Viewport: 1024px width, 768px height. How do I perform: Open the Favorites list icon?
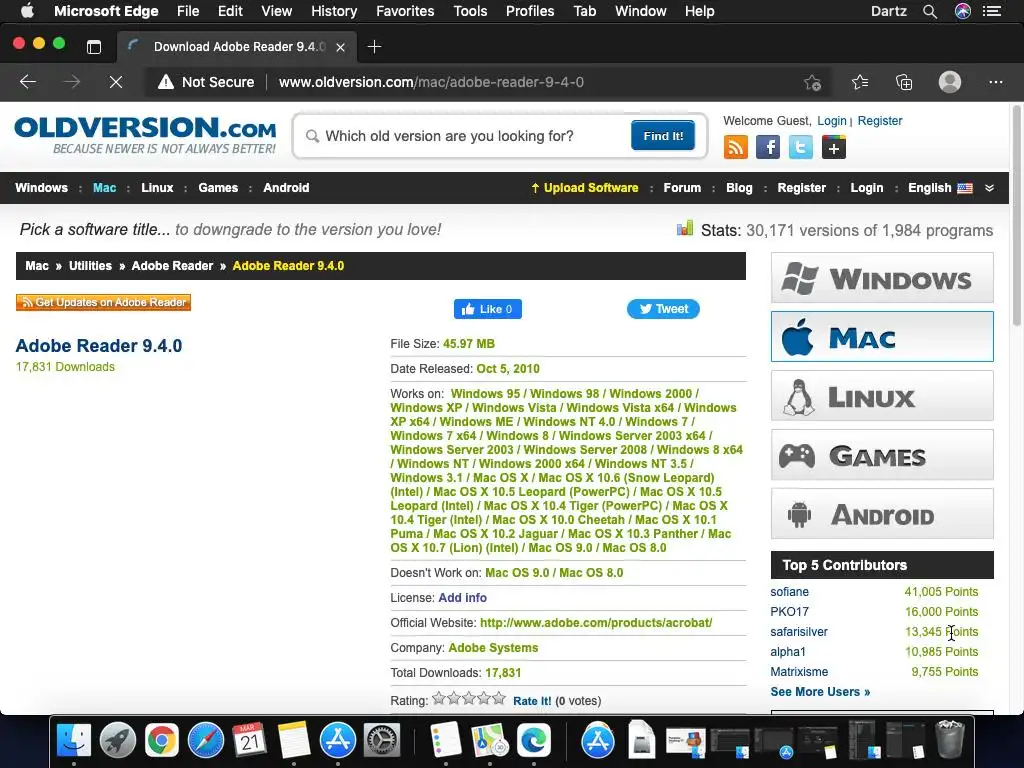(859, 82)
